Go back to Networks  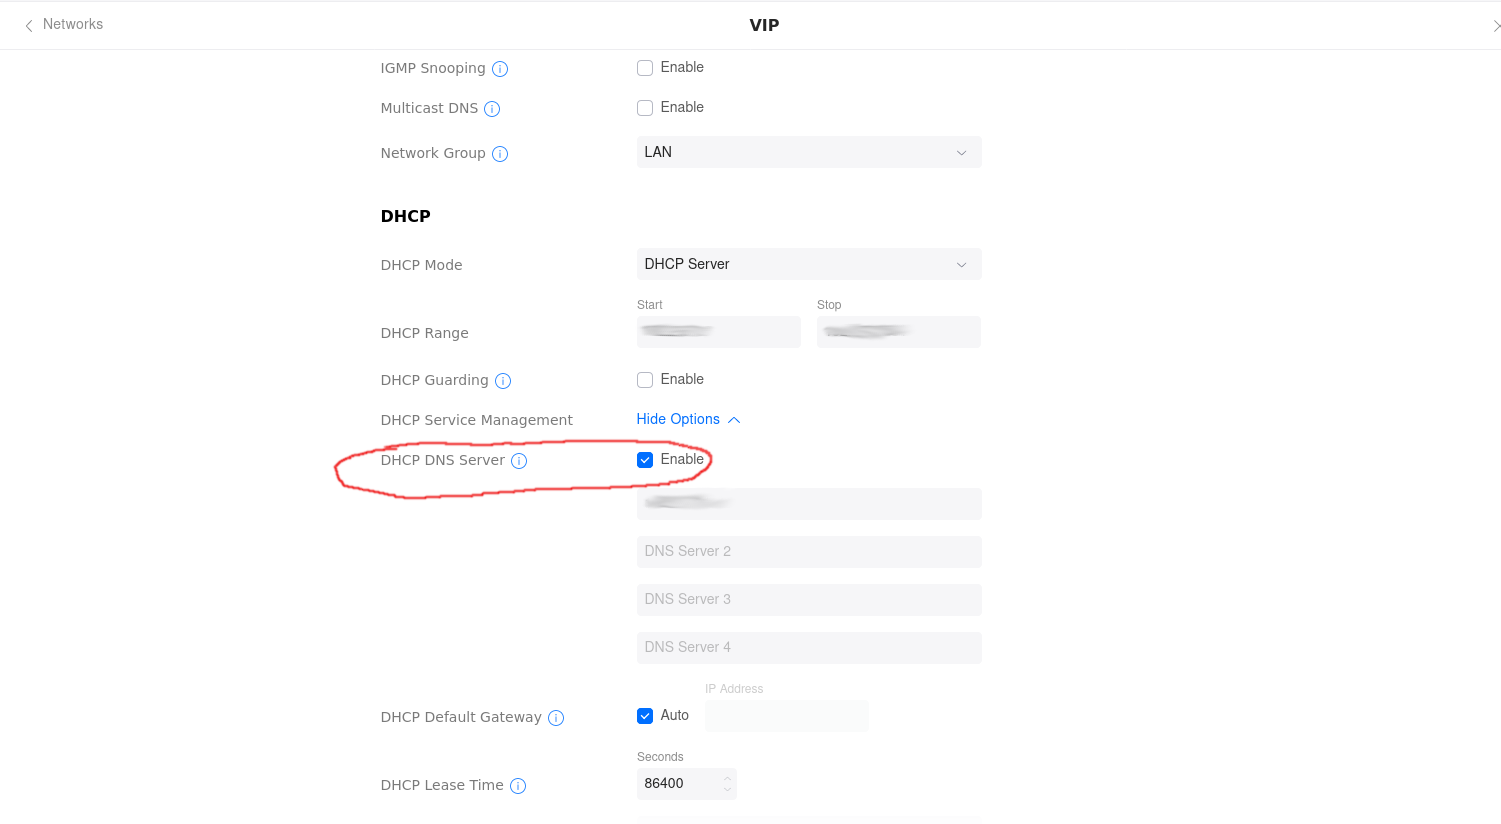(x=72, y=24)
